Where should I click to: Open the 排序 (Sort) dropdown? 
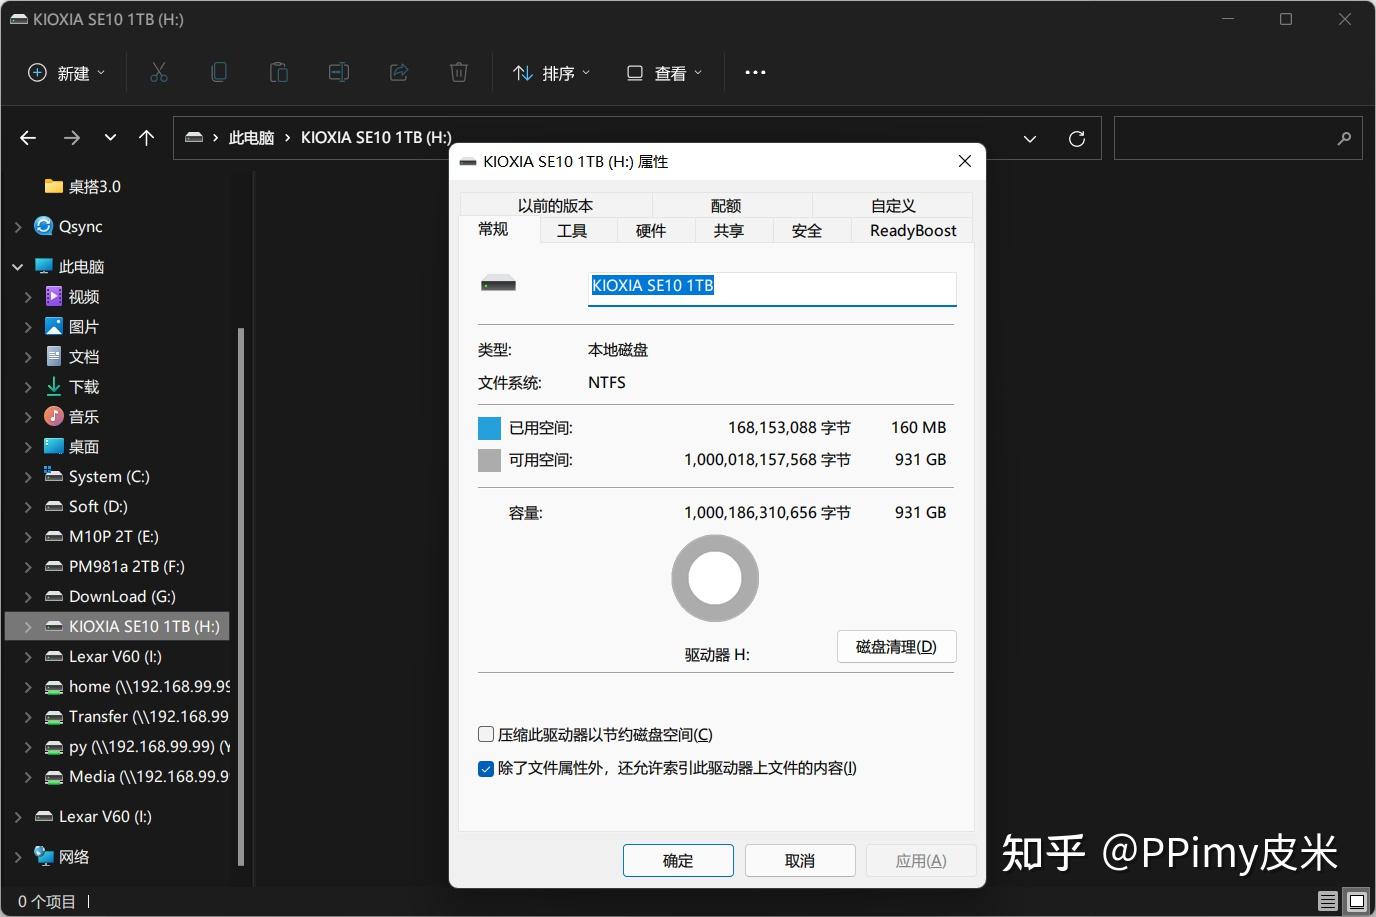click(551, 72)
